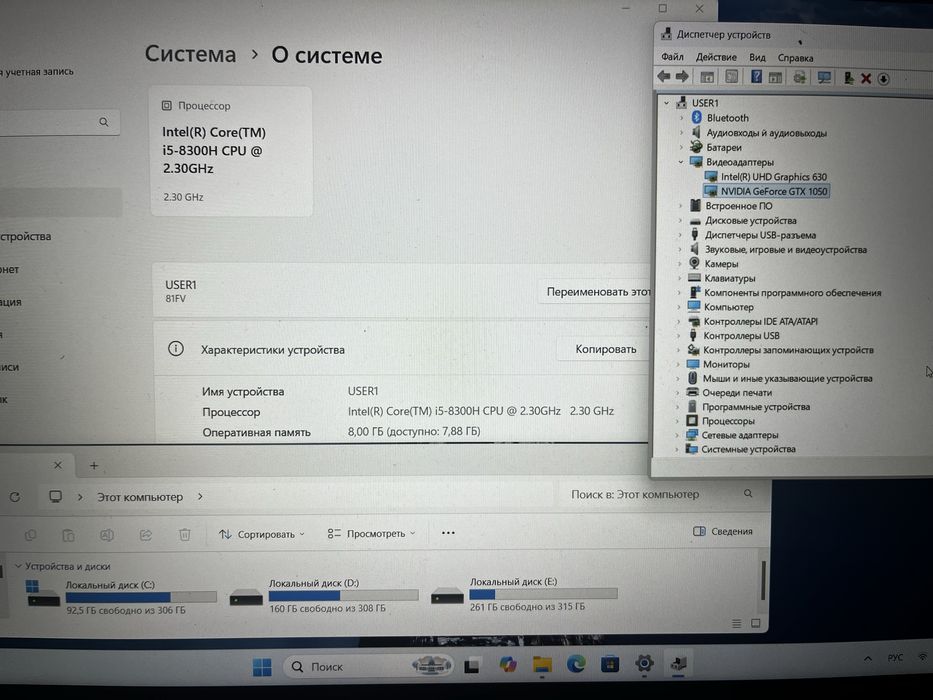Click the Переименовать этот ПК button
This screenshot has width=933, height=700.
pos(595,292)
